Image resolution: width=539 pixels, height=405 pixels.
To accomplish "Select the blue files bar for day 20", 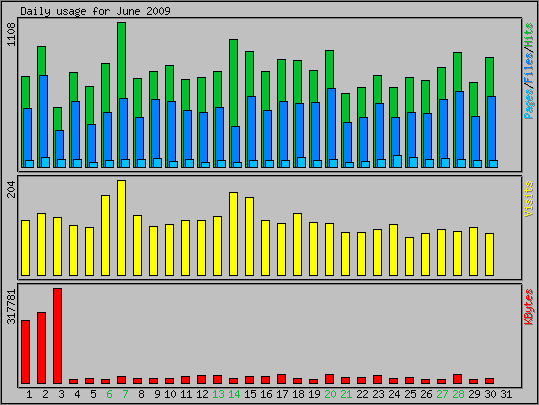I will (x=331, y=124).
